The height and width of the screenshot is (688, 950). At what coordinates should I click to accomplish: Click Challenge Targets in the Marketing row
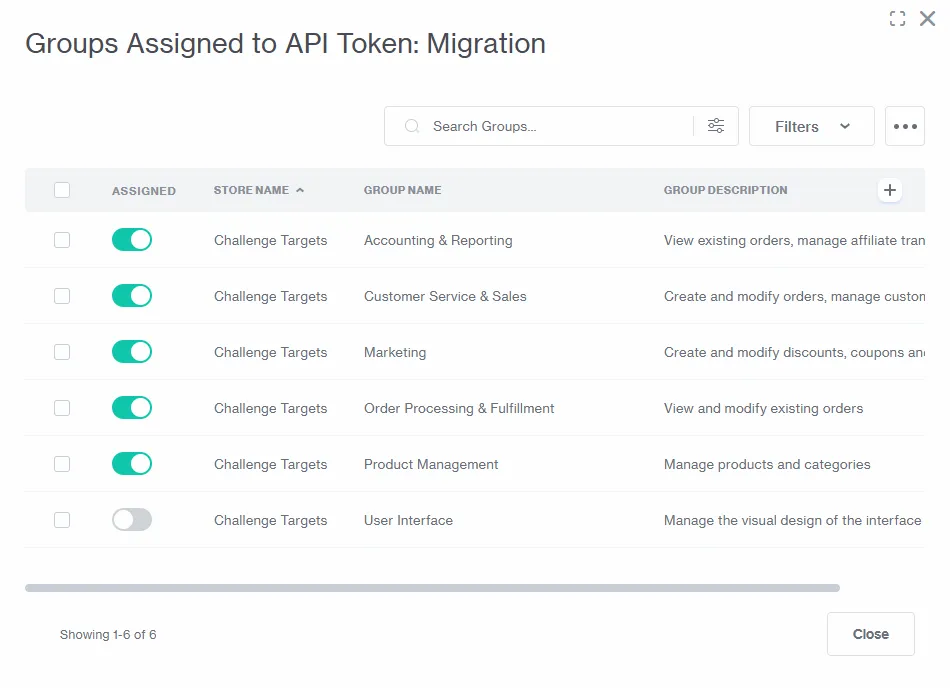click(x=270, y=352)
